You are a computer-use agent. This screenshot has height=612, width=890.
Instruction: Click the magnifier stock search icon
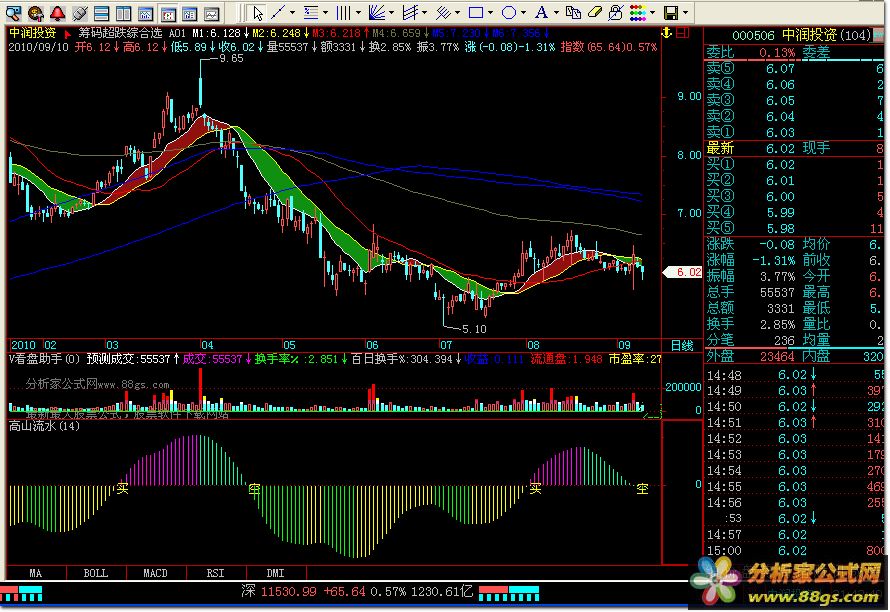coord(13,12)
